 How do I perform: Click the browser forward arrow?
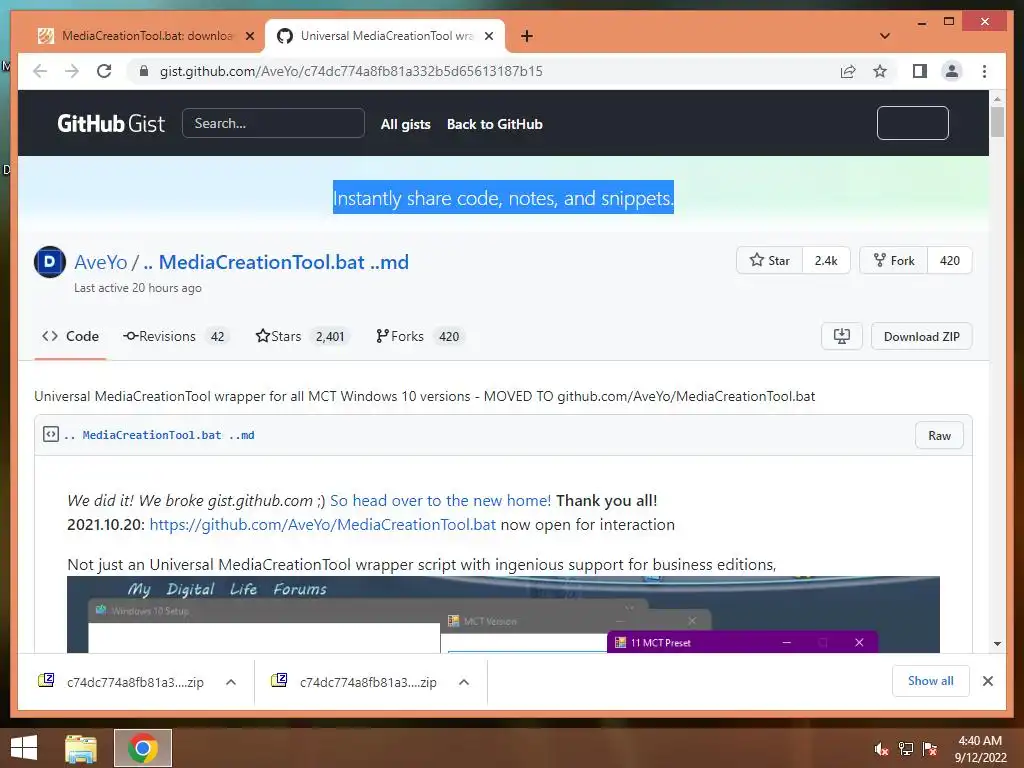coord(72,71)
